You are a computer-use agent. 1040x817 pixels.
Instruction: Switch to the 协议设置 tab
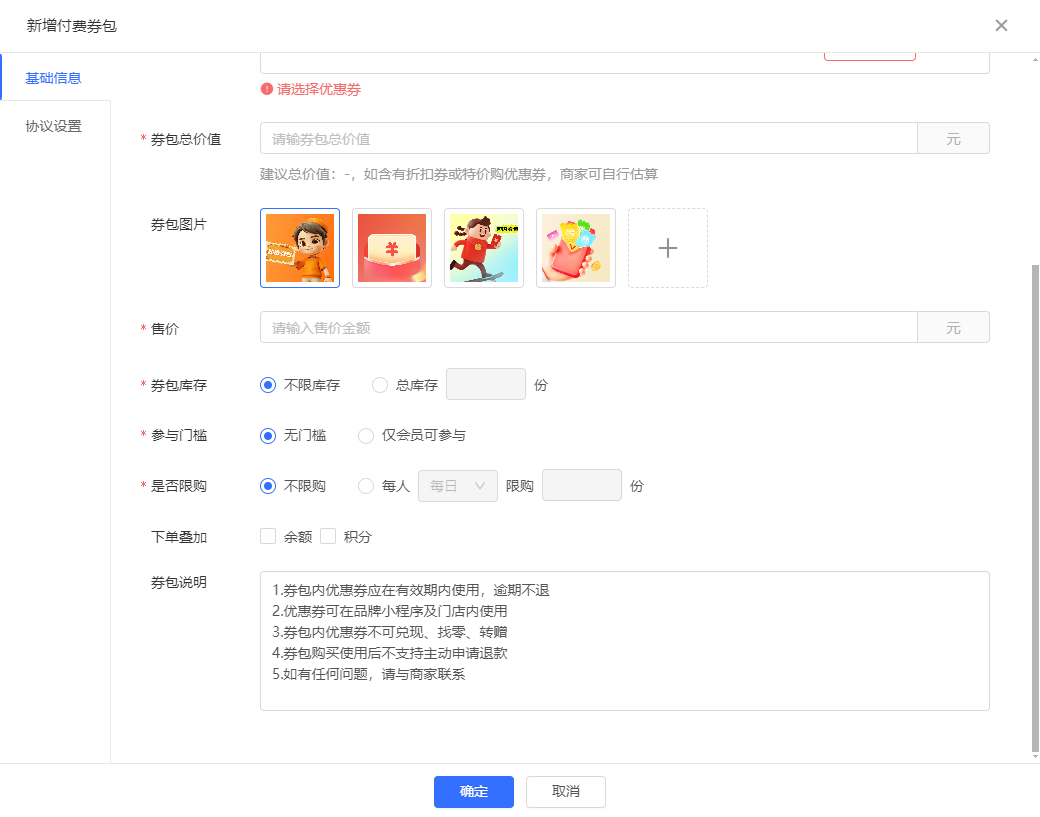pos(54,127)
